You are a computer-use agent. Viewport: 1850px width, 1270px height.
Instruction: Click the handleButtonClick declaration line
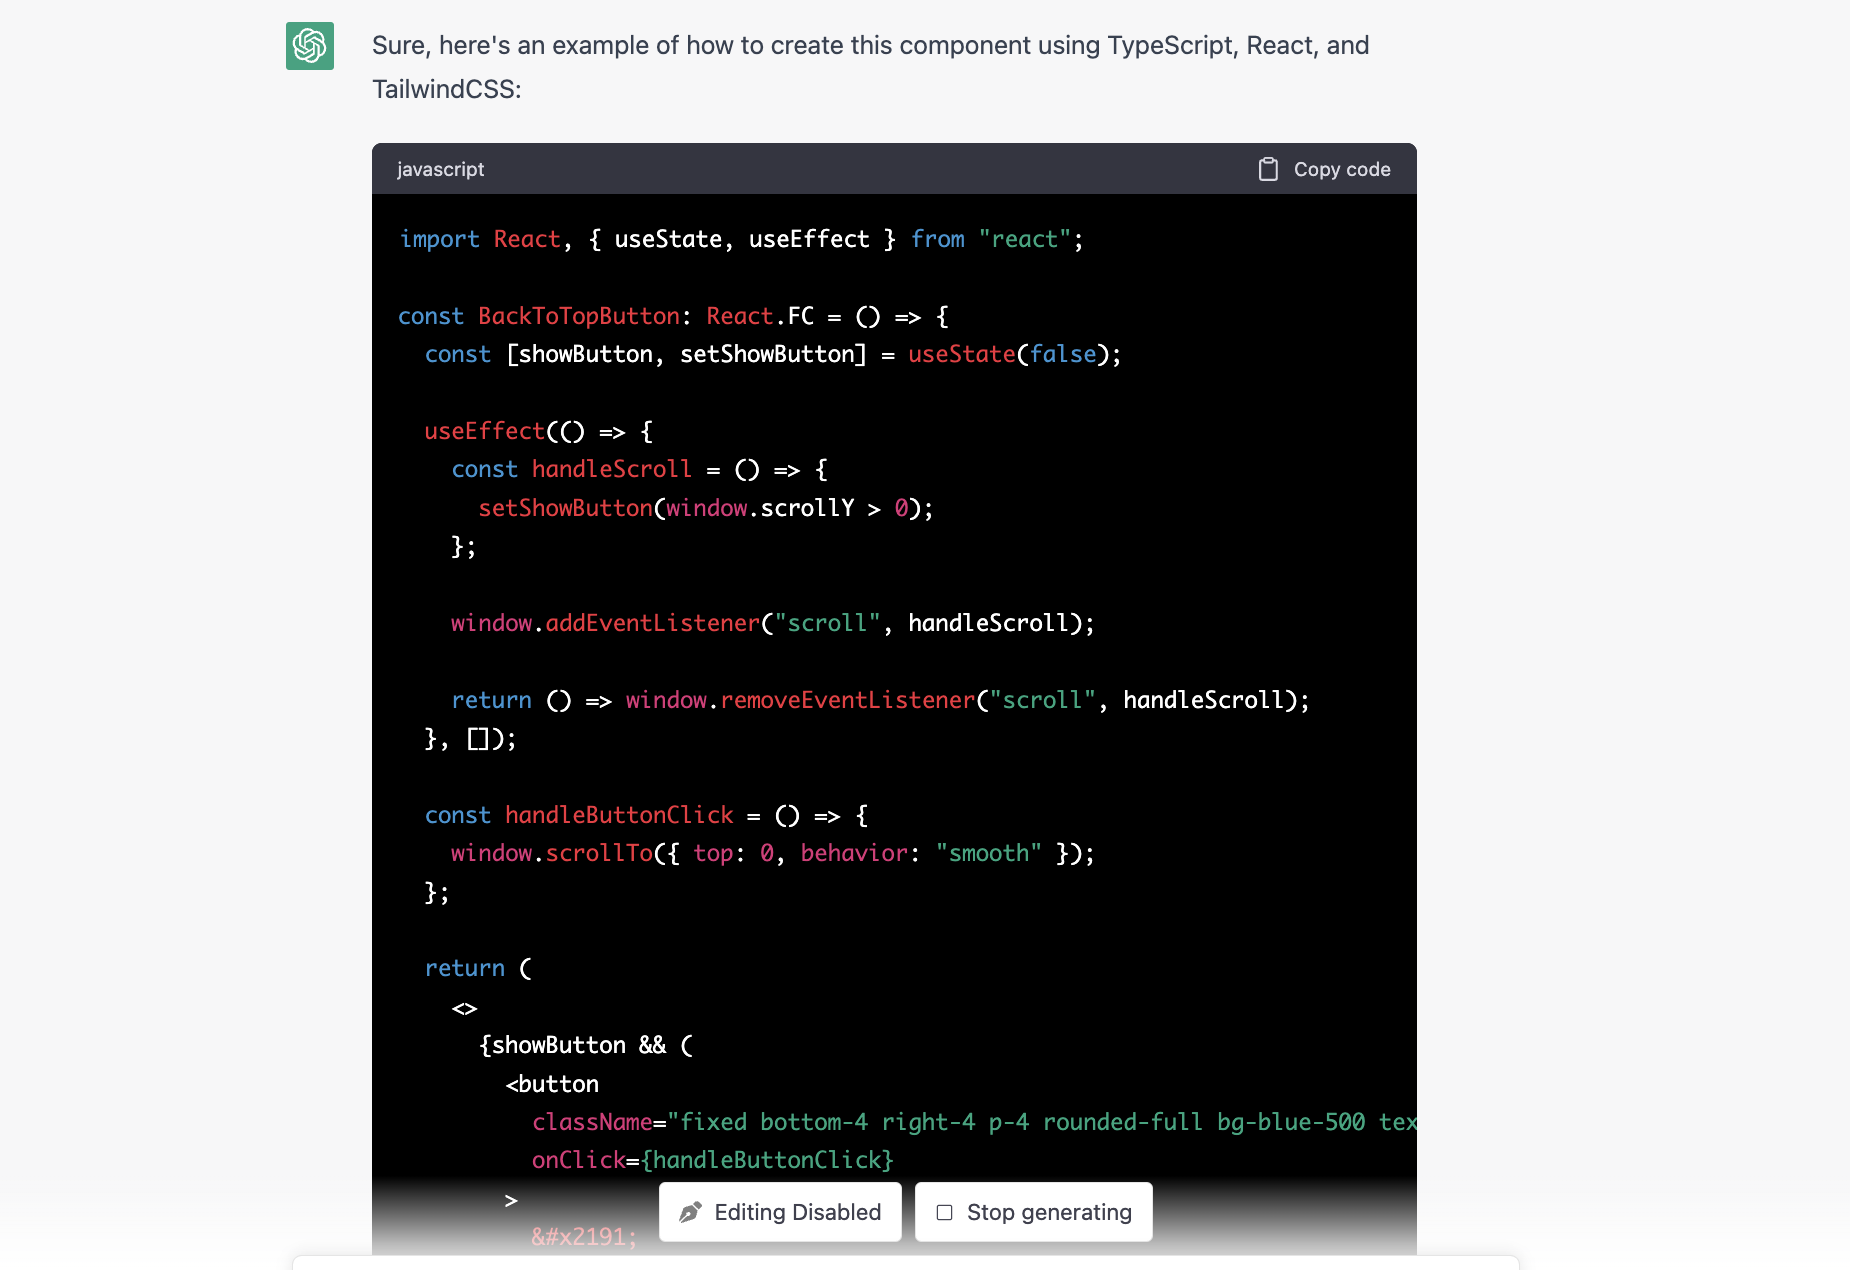tap(647, 815)
